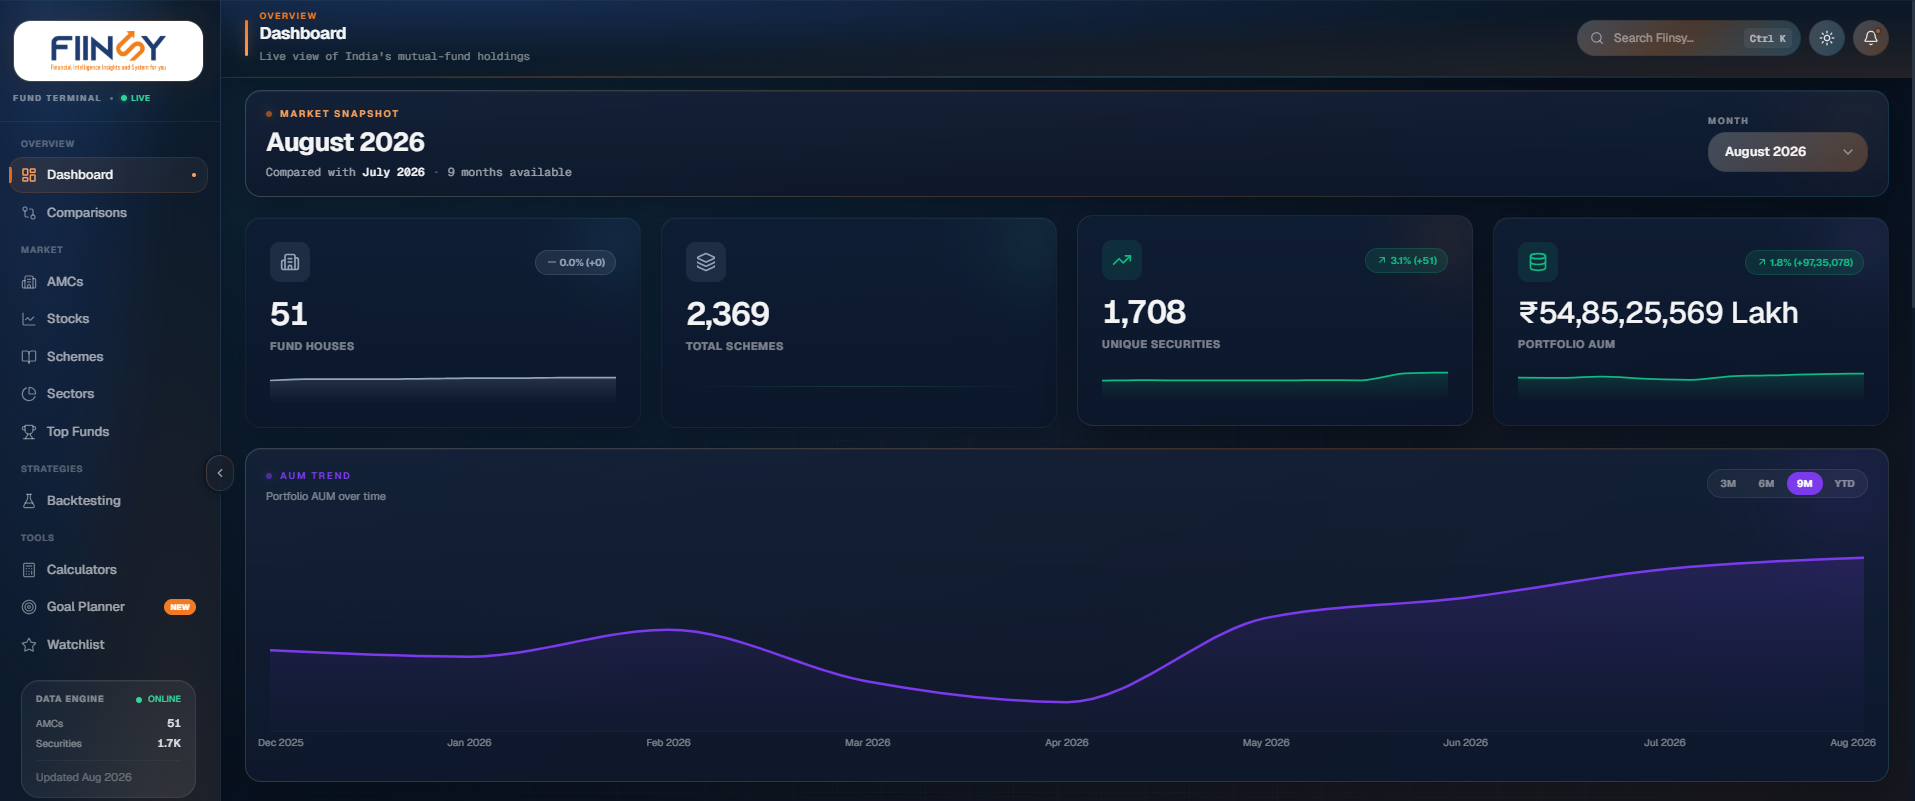Click the Backtesting flask icon

[29, 501]
